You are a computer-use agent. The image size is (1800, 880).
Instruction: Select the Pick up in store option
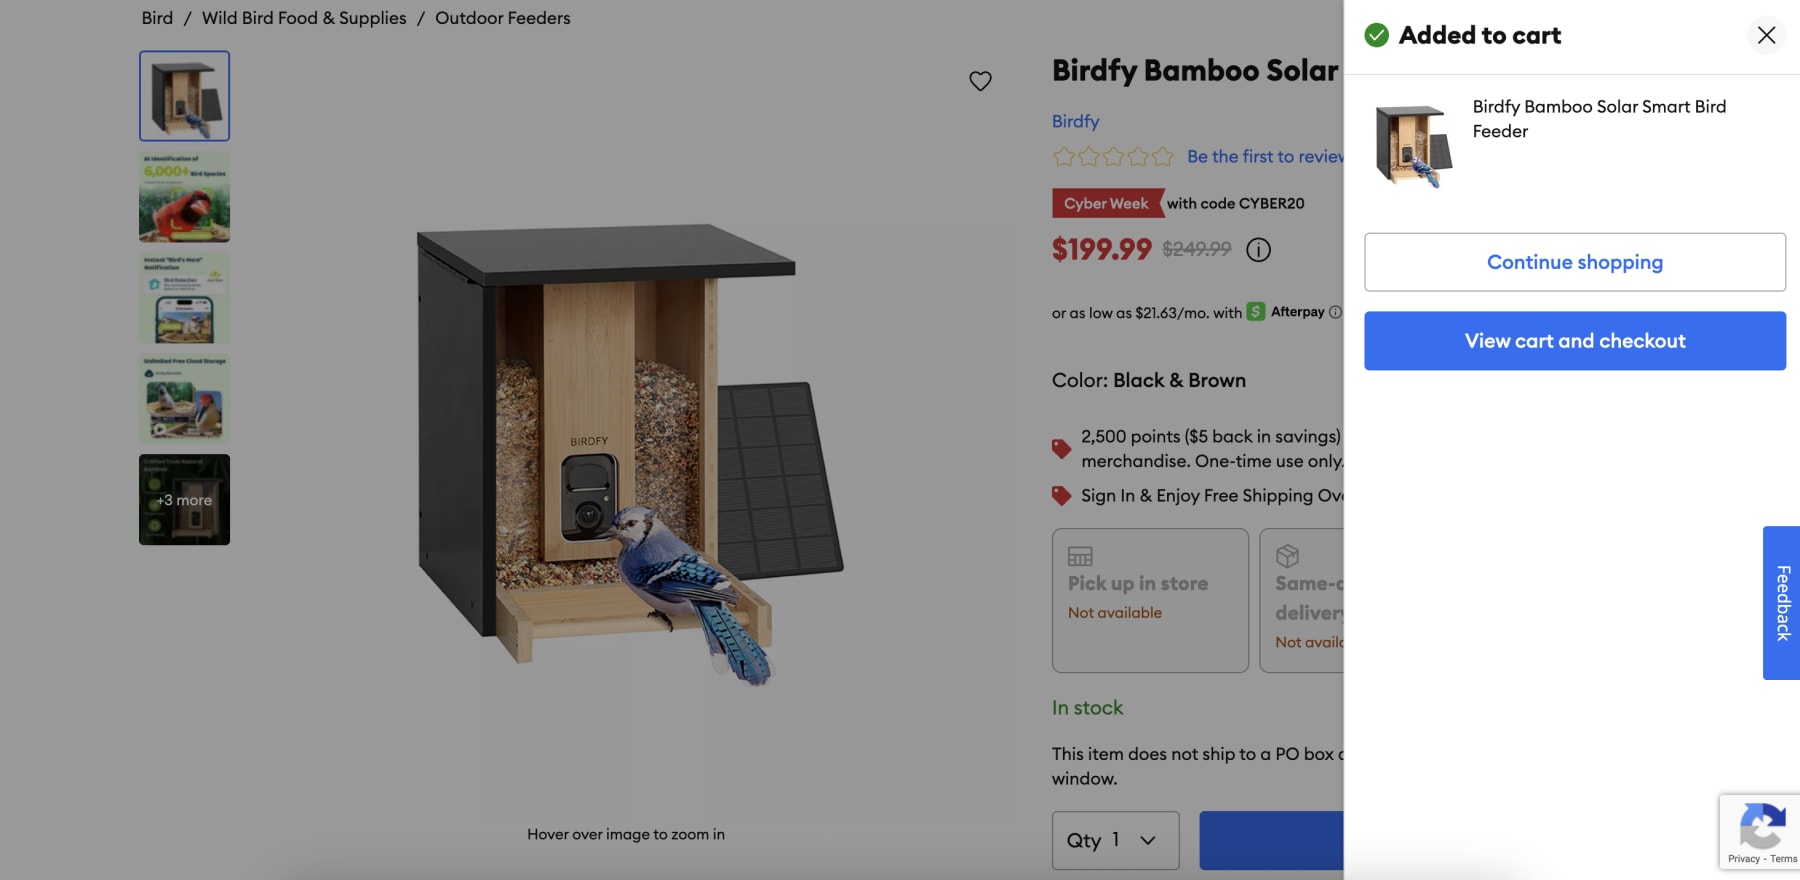(1149, 599)
